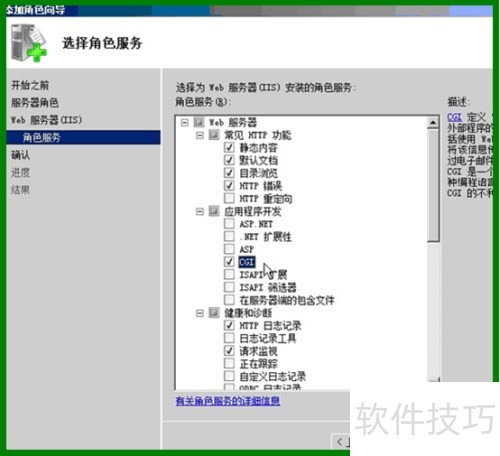
Task: Enable the 正在跟踪 checkbox
Action: [x=229, y=363]
